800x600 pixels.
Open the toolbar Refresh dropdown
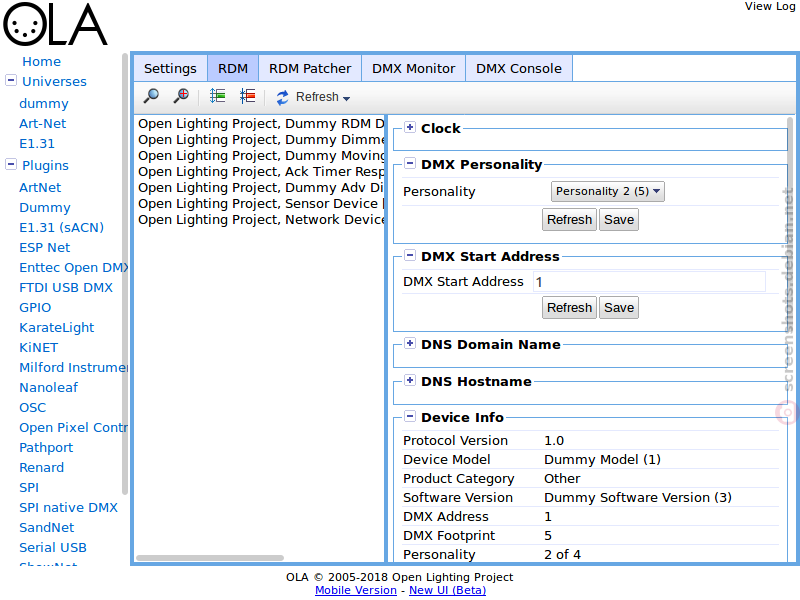click(313, 97)
